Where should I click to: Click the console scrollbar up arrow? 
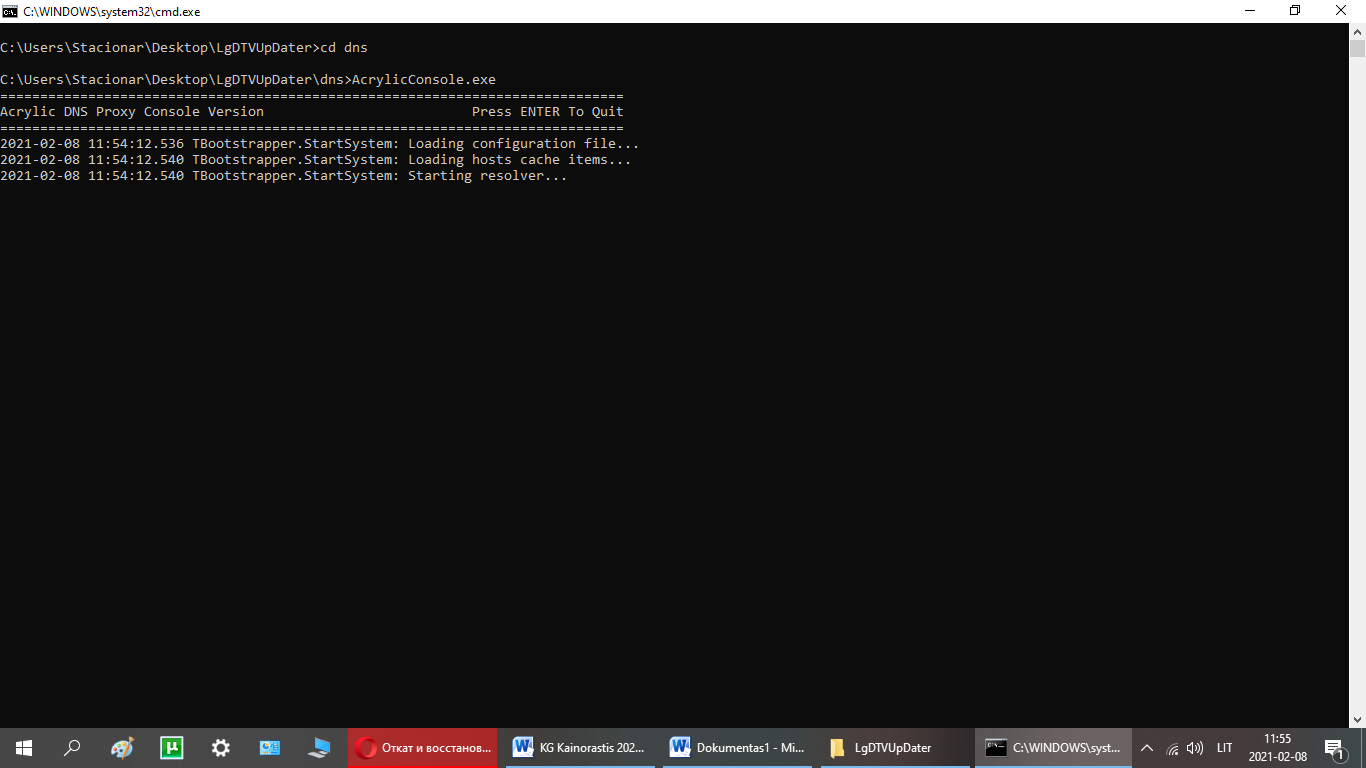(x=1357, y=32)
